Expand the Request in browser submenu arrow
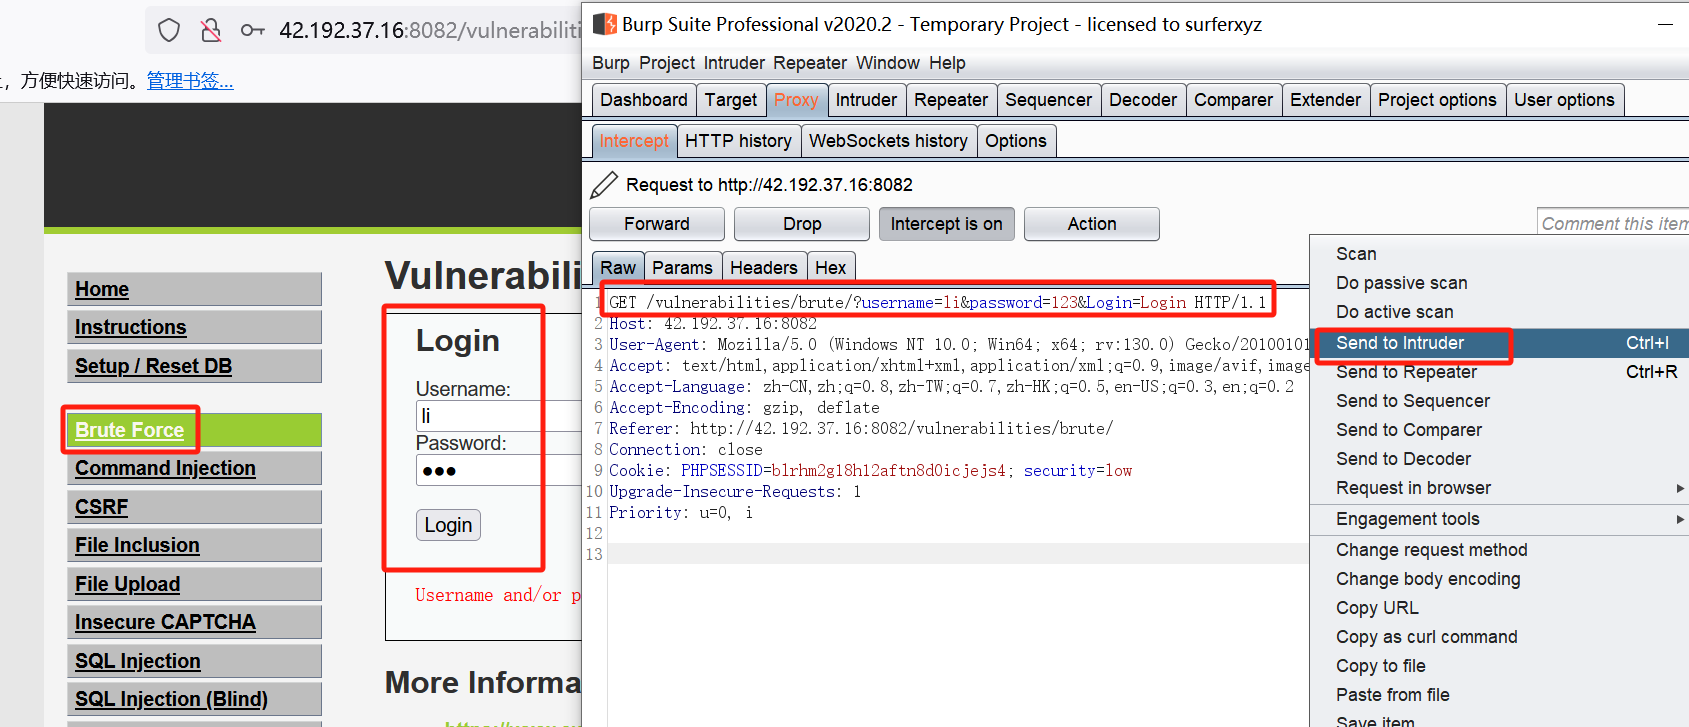1689x727 pixels. tap(1680, 488)
